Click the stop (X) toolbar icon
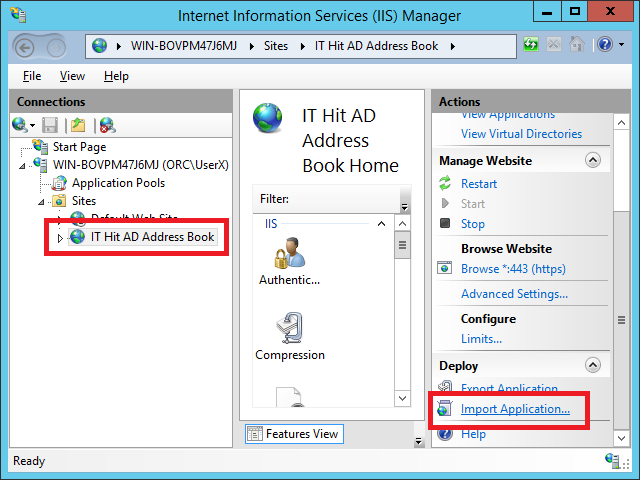Image resolution: width=640 pixels, height=480 pixels. [553, 44]
